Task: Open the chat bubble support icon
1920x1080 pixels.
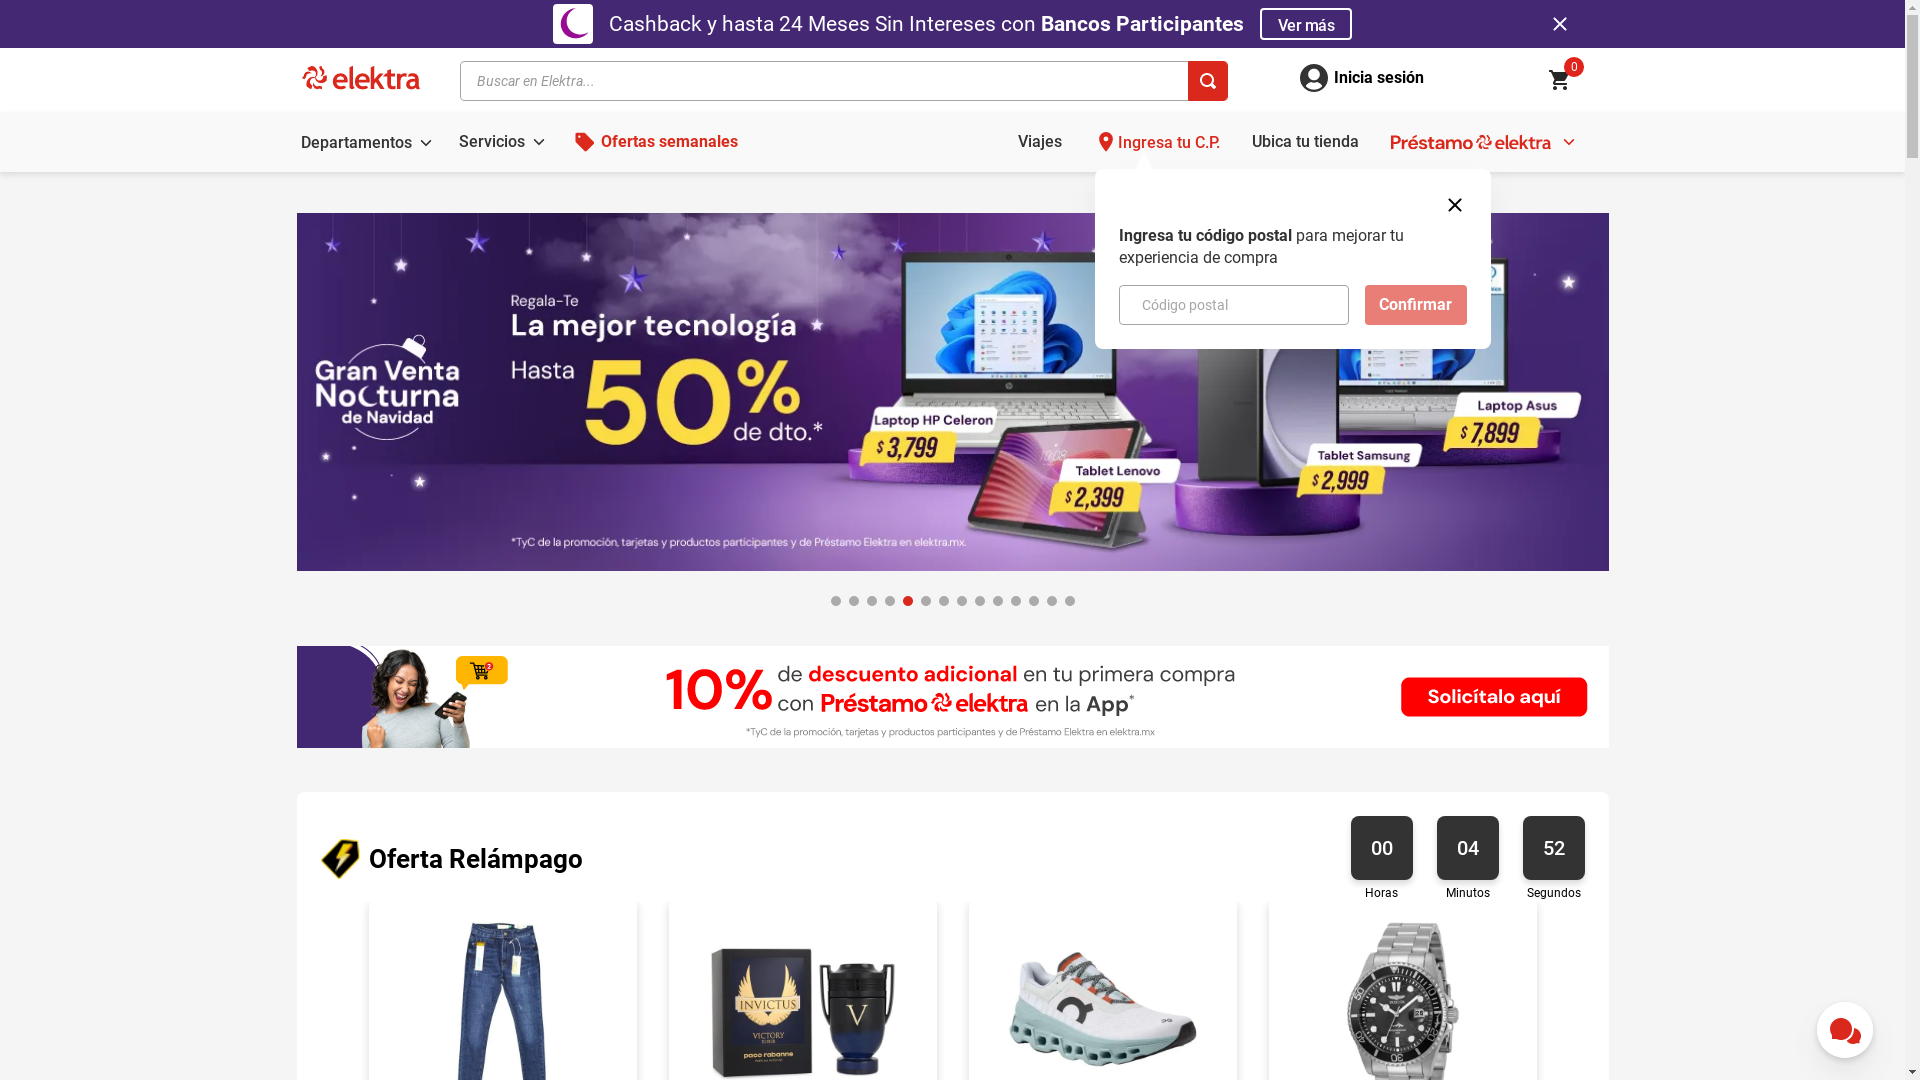Action: tap(1844, 1030)
